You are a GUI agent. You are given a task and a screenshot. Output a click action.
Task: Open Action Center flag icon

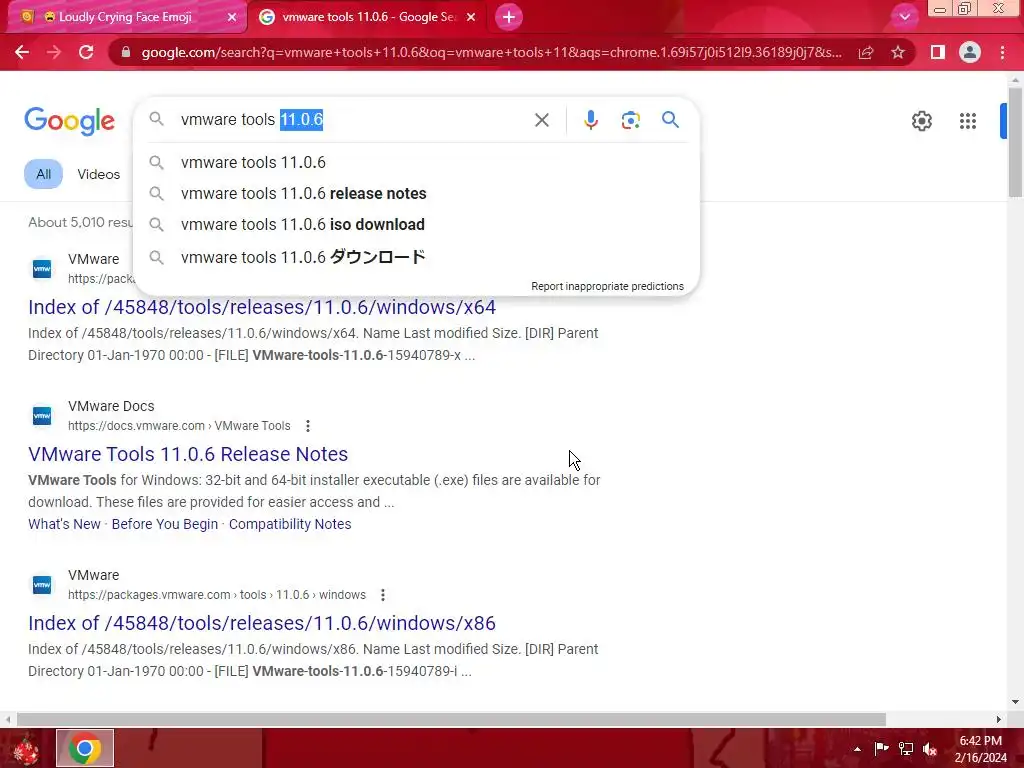[881, 748]
